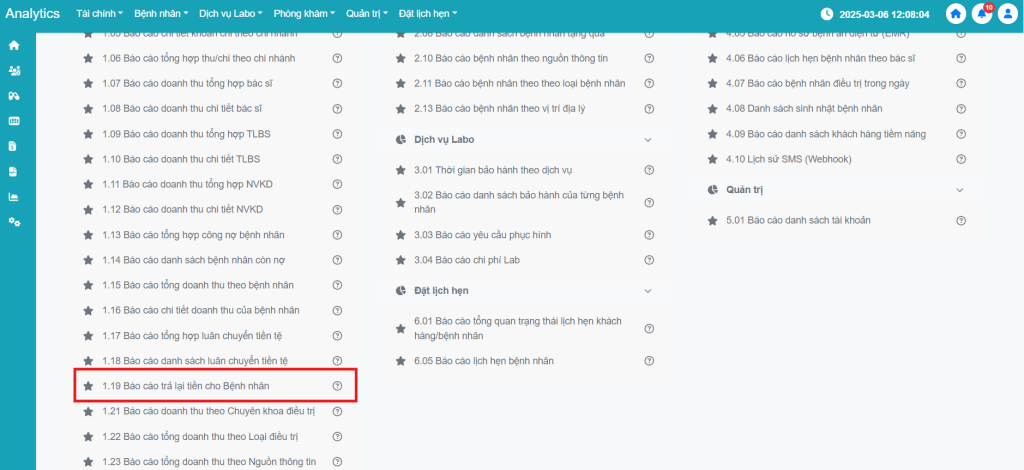The width and height of the screenshot is (1024, 470).
Task: Star report 1.07 doanh thu tổng hợp bác sĩ
Action: (x=89, y=82)
